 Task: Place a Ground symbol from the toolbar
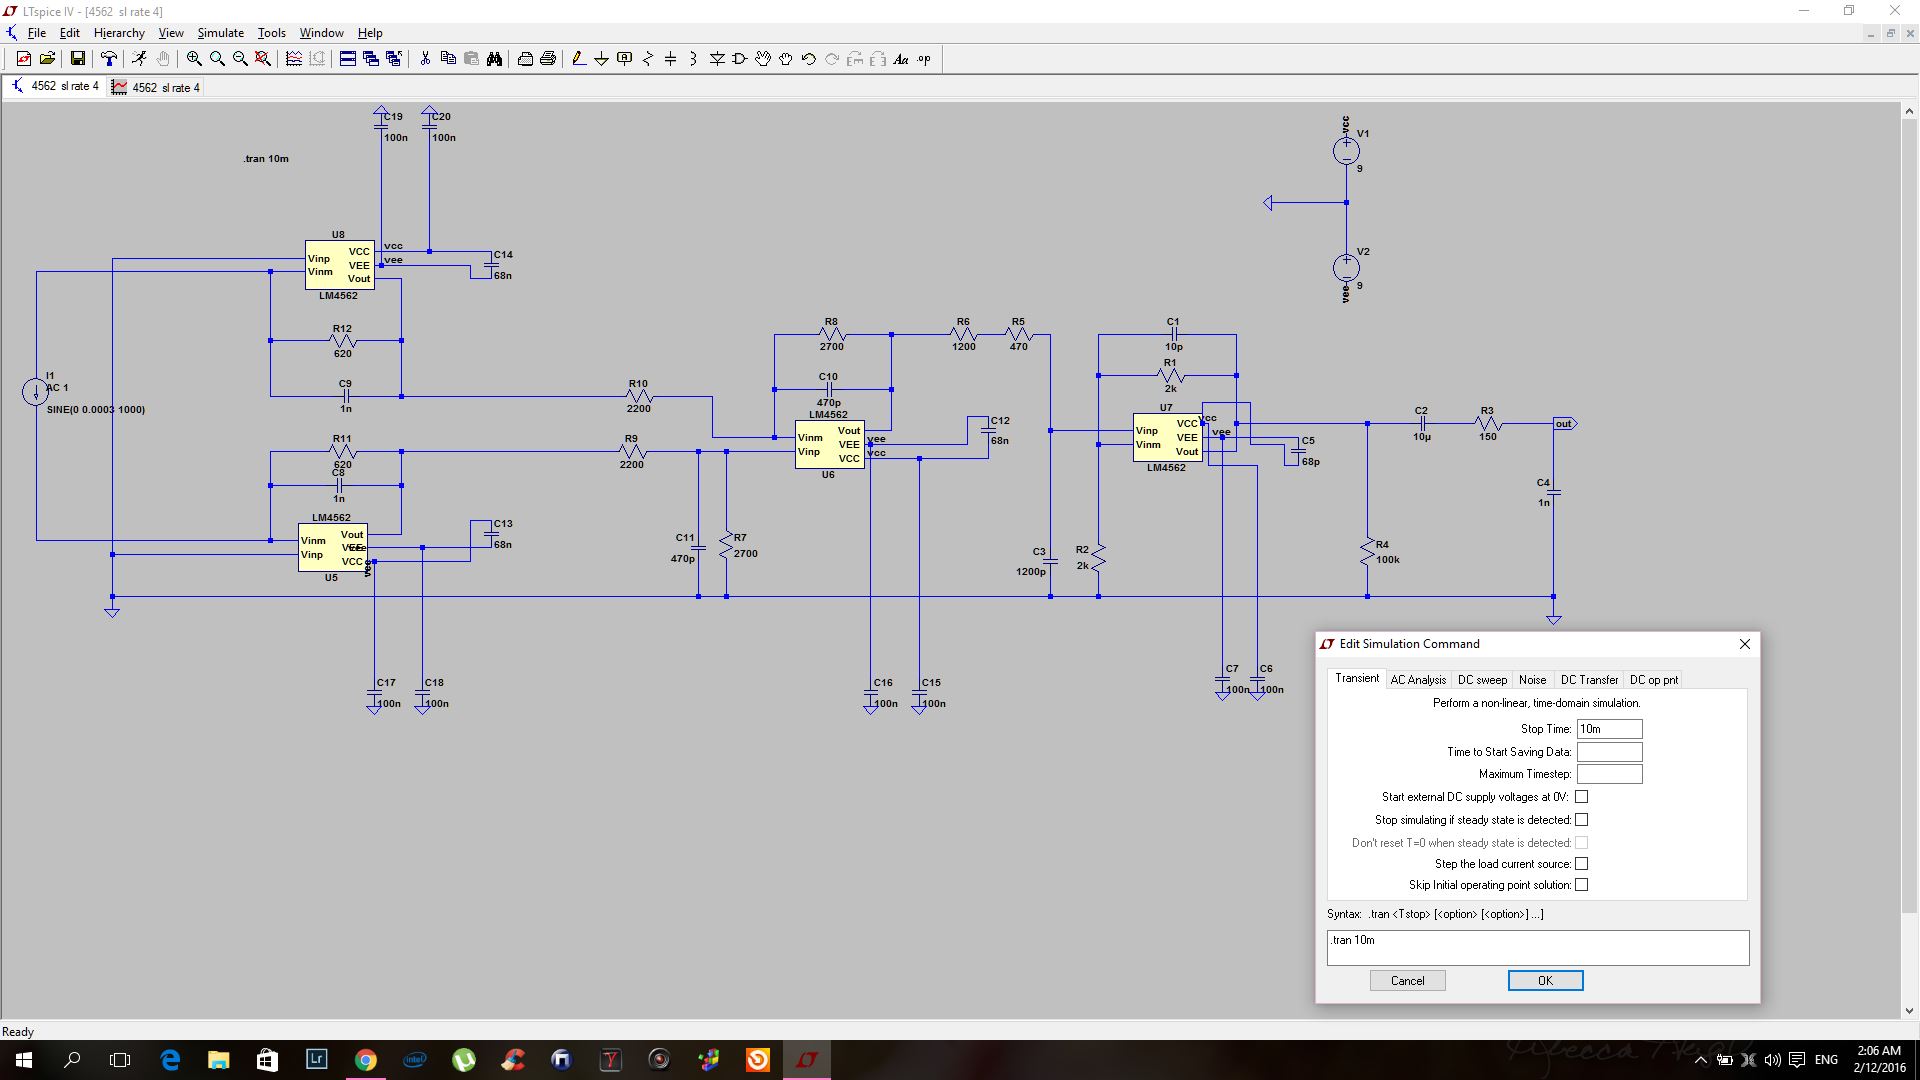pos(602,59)
